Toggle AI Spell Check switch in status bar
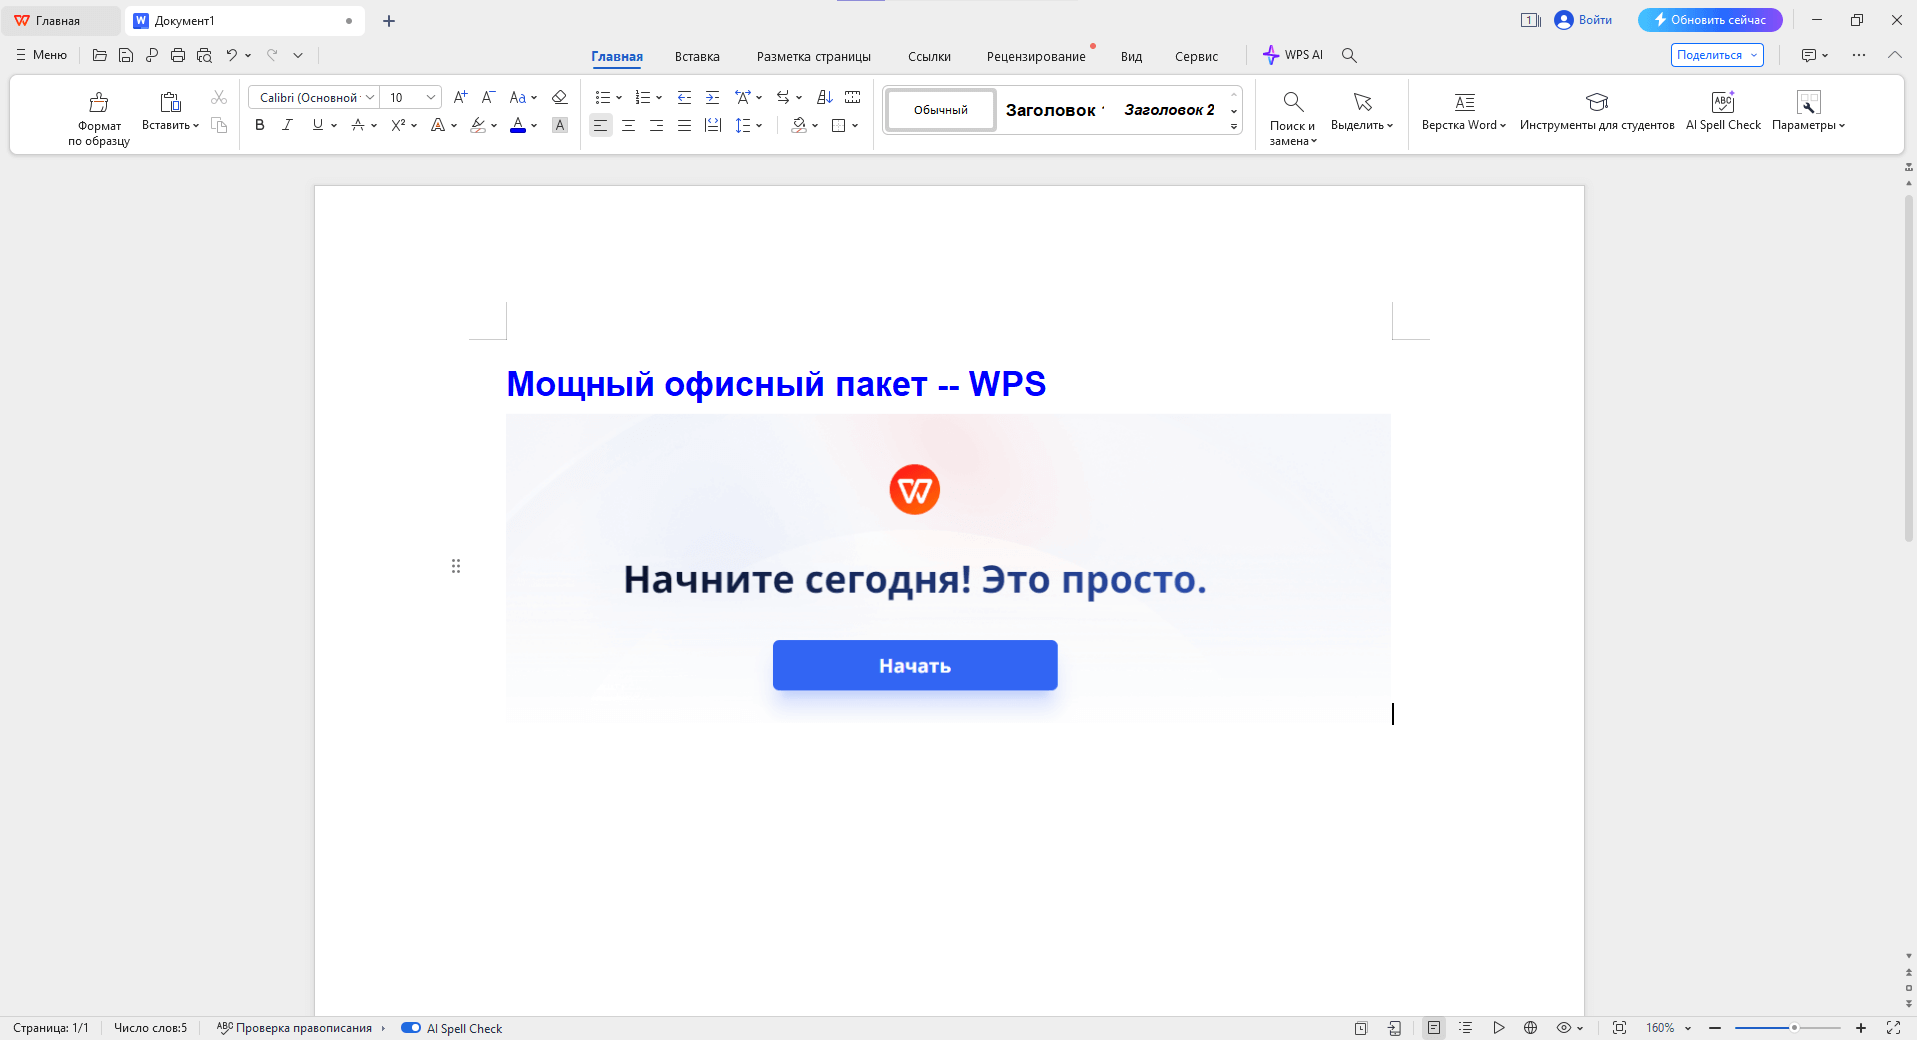The width and height of the screenshot is (1917, 1040). click(x=411, y=1028)
